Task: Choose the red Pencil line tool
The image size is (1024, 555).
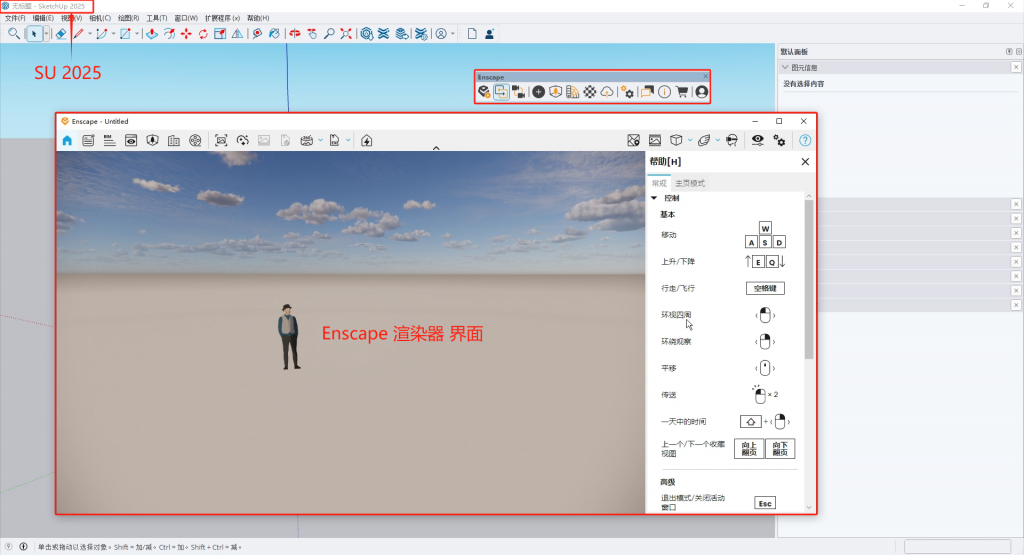Action: pyautogui.click(x=78, y=34)
